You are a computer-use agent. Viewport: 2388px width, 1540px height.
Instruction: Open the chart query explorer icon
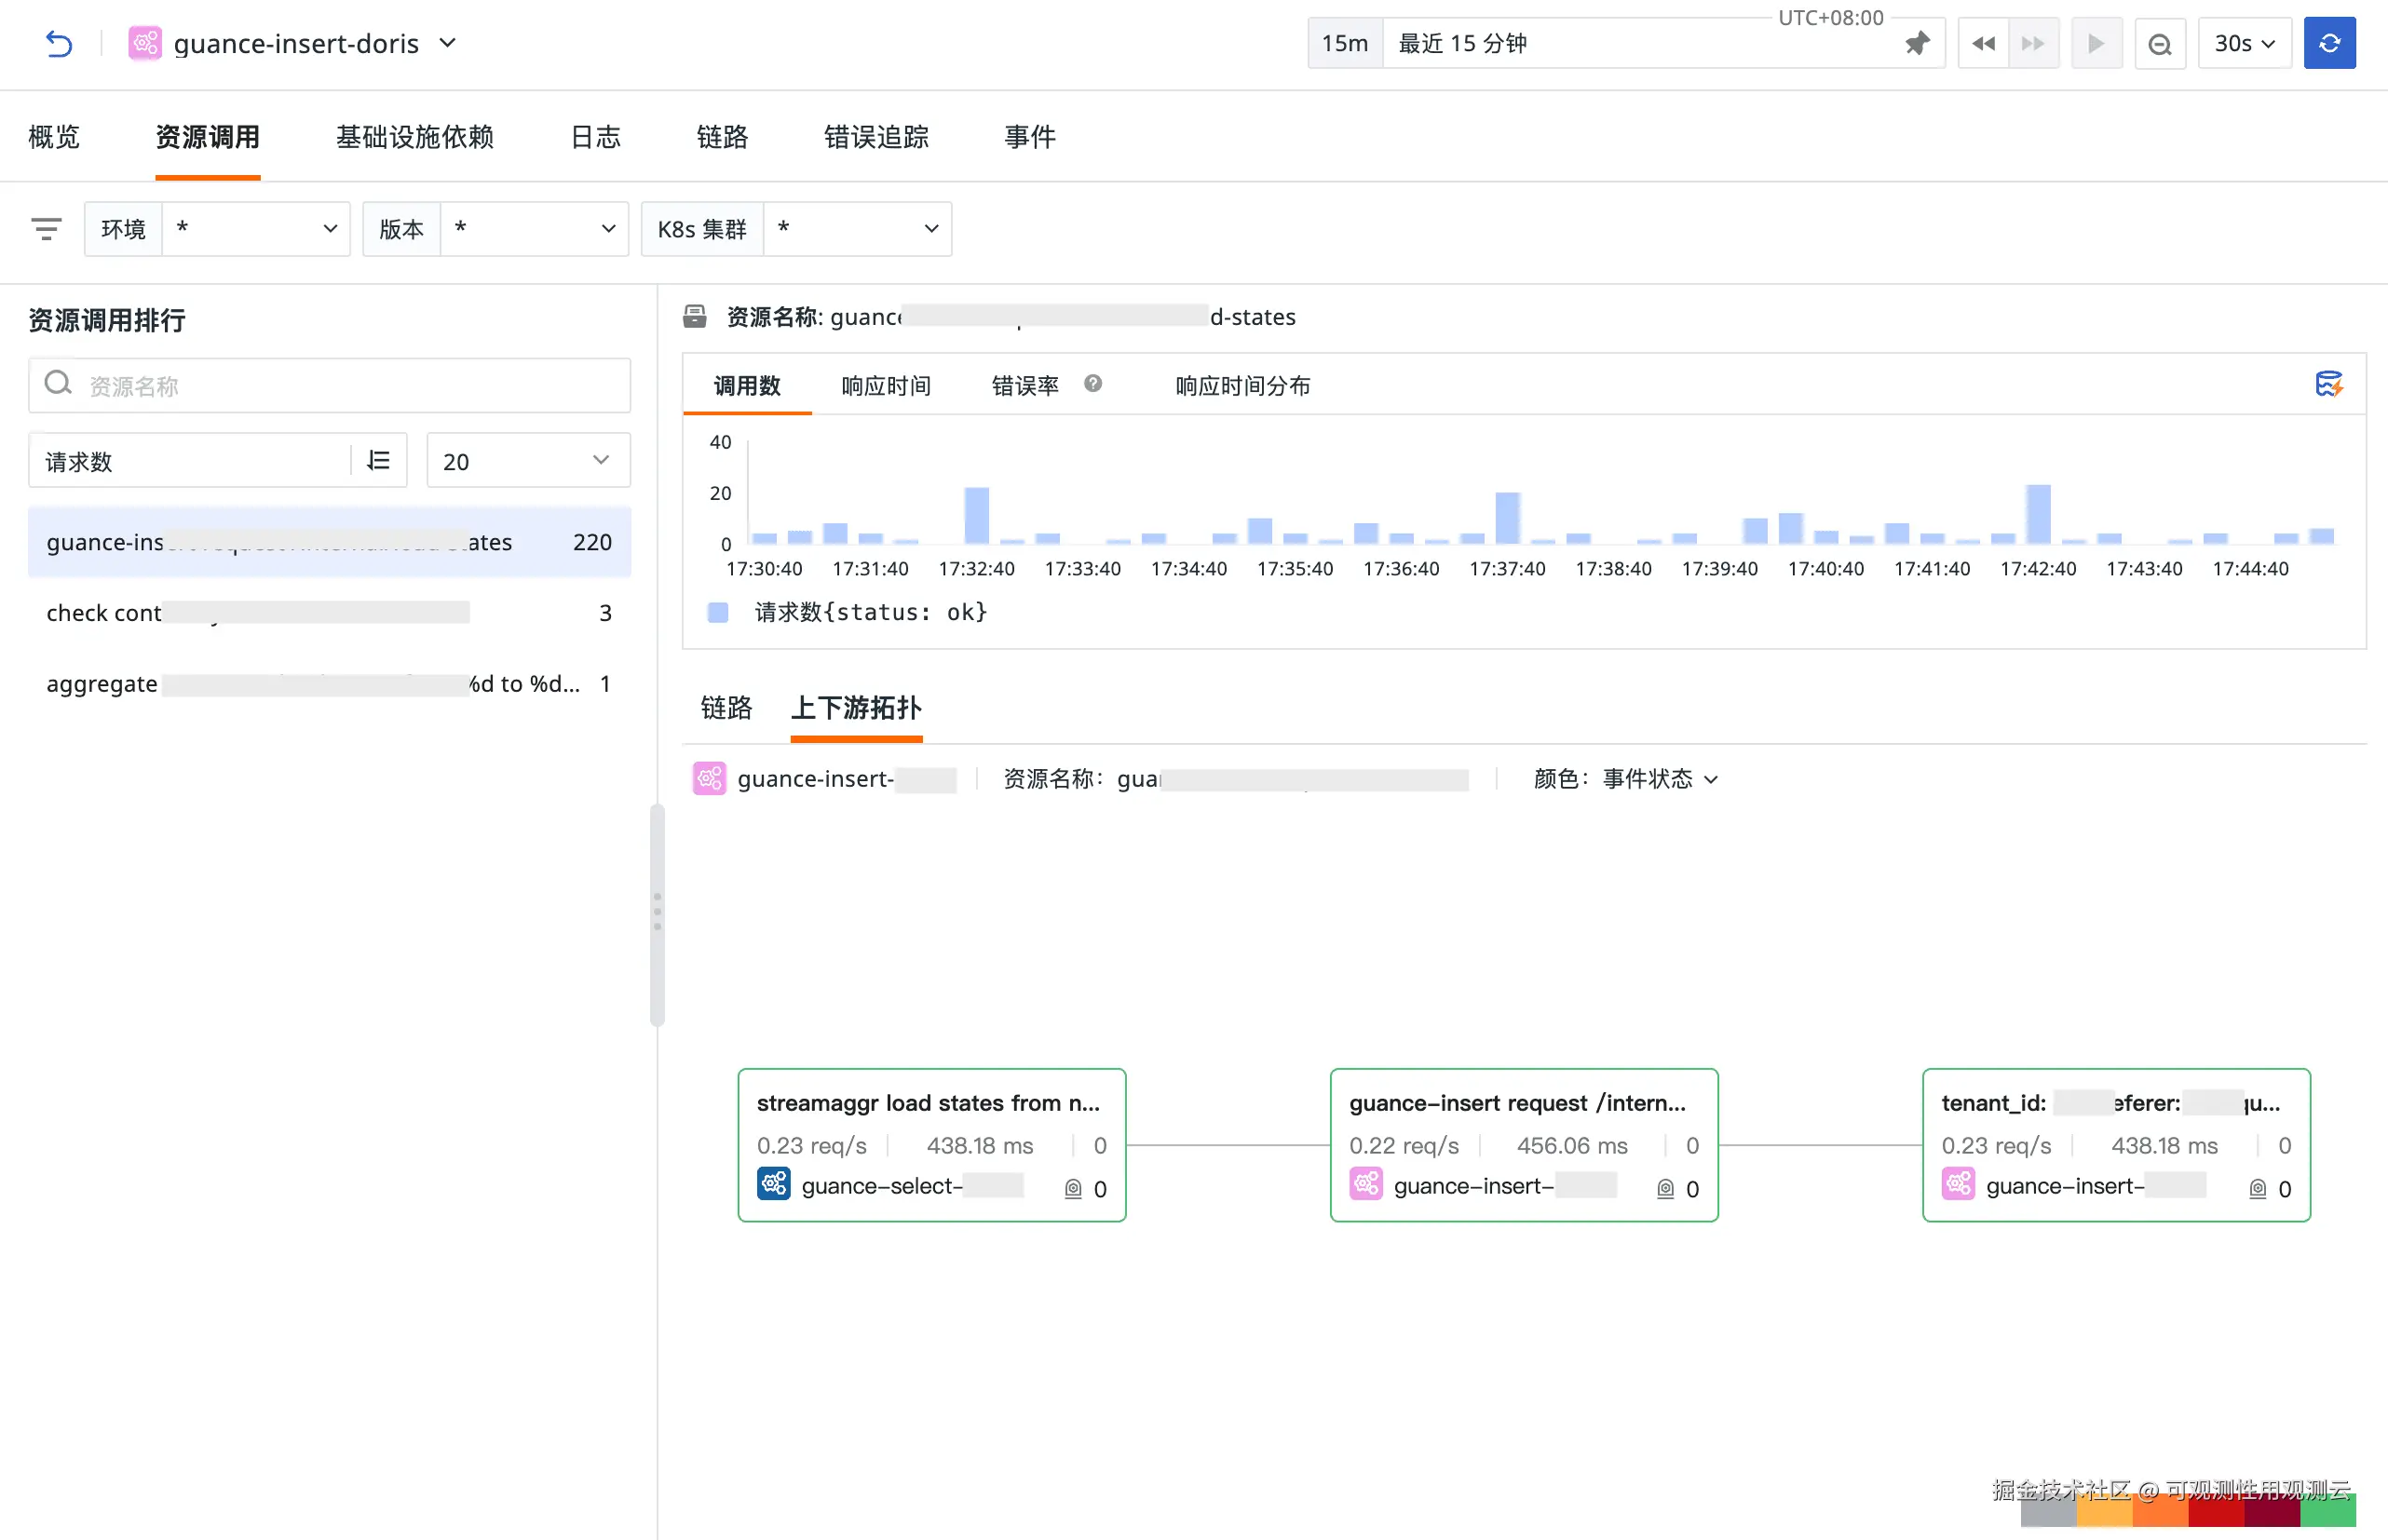[x=2328, y=384]
